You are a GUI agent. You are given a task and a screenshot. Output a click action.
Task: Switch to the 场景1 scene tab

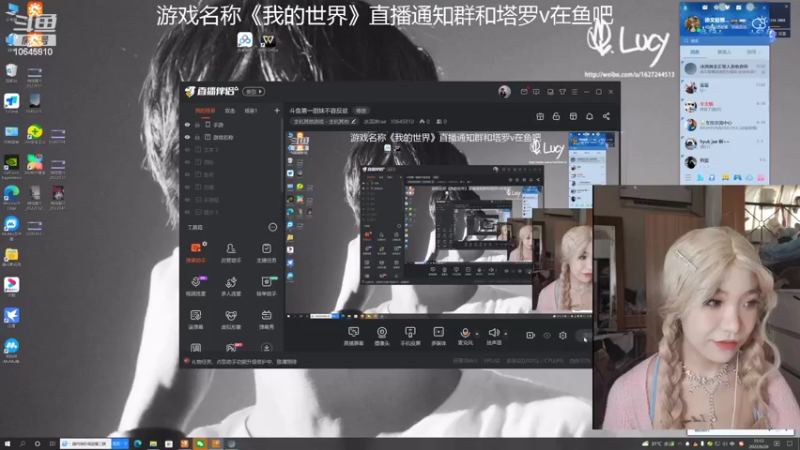coord(251,111)
